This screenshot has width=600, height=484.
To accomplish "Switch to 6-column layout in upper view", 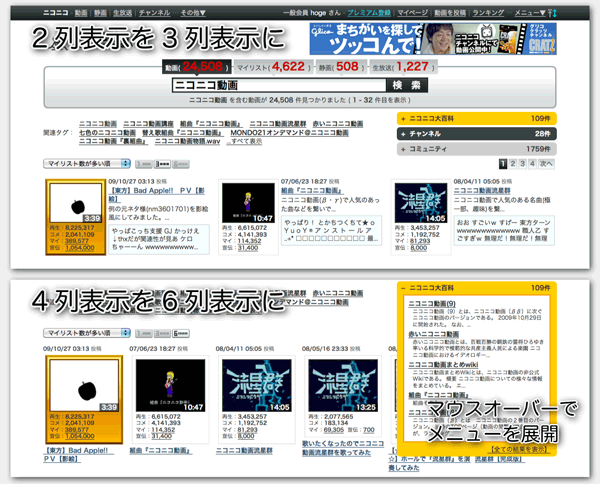I will click(x=181, y=164).
